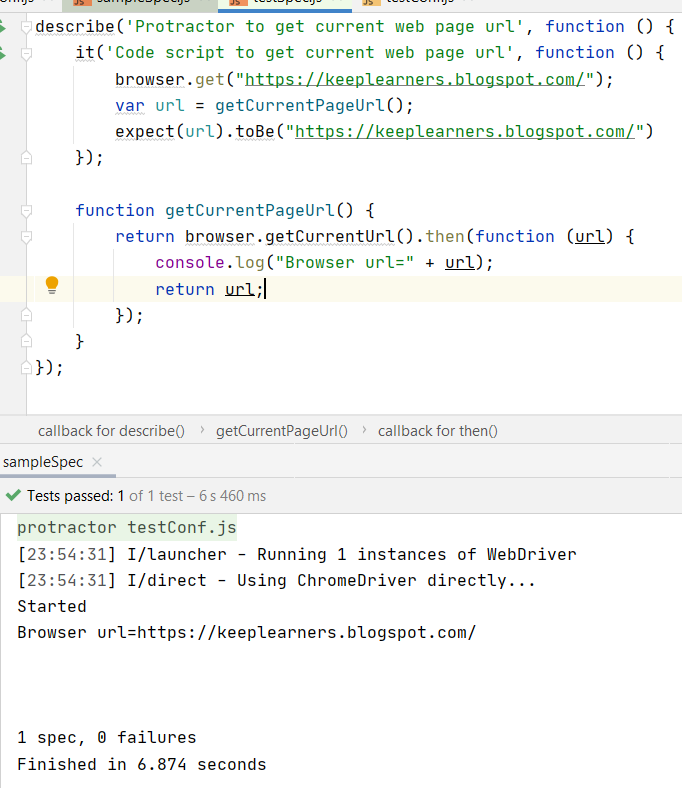Open 'callback for describe()' breadcrumb
682x788 pixels.
tap(111, 431)
